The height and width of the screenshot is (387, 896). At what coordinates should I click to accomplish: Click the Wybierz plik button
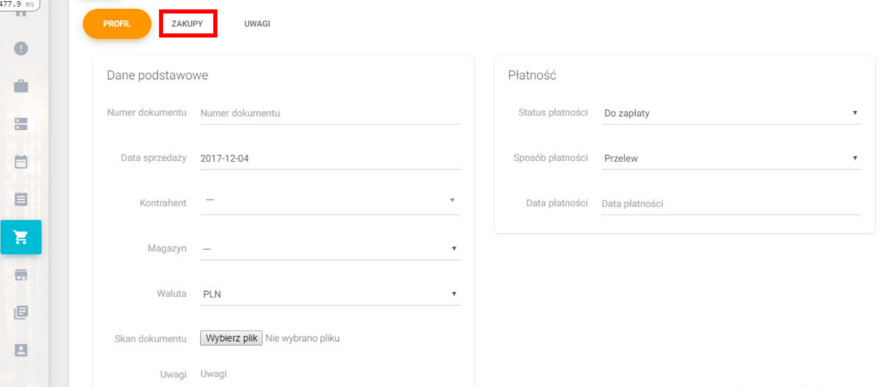point(231,338)
